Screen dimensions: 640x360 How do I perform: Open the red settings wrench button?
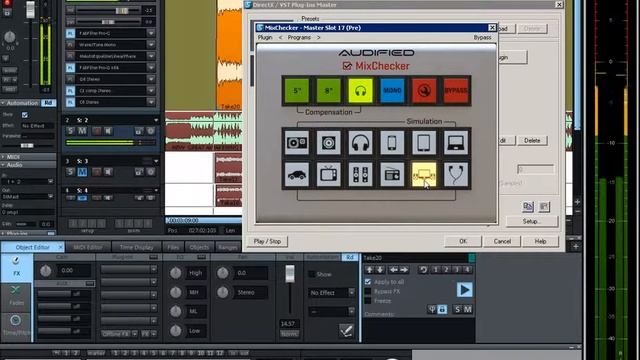click(x=424, y=91)
